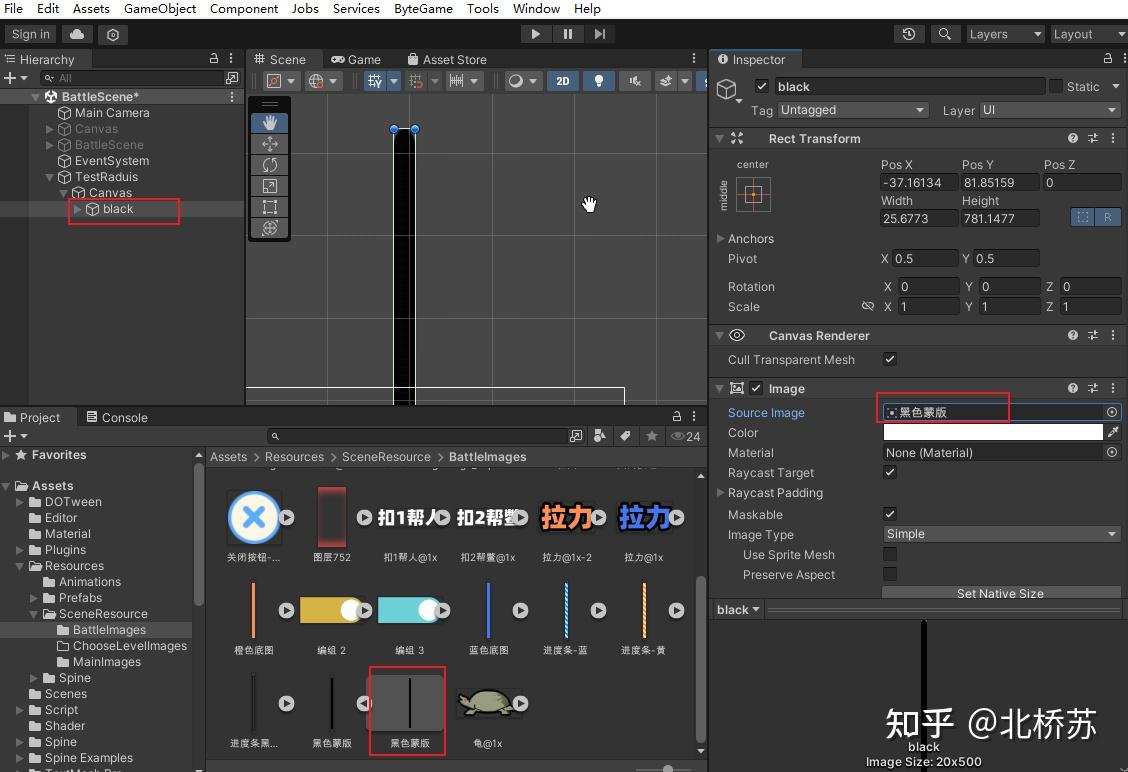Screen dimensions: 1128x772
Task: Click the Play button
Action: point(535,34)
